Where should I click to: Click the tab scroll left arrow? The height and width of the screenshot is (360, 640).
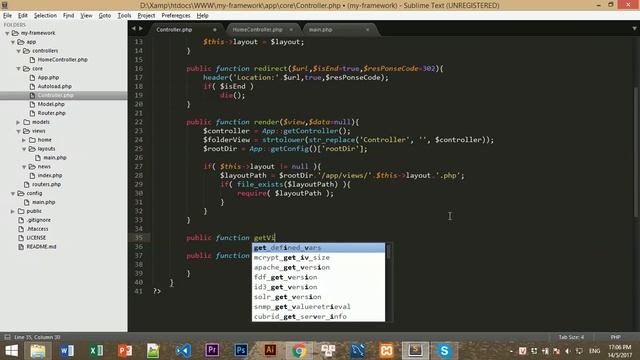pos(133,29)
